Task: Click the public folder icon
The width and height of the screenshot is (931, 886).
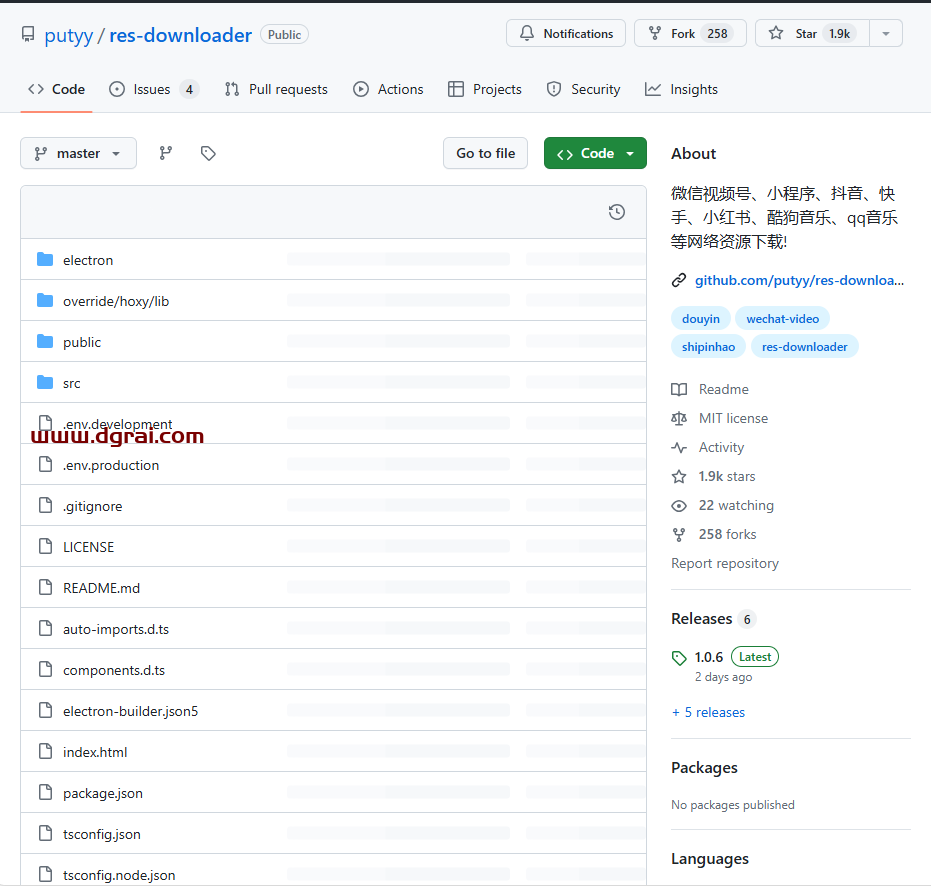Action: point(45,341)
